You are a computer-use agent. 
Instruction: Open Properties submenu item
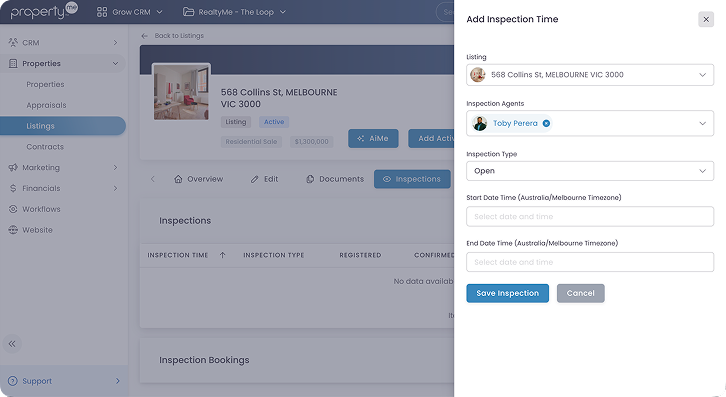click(45, 84)
